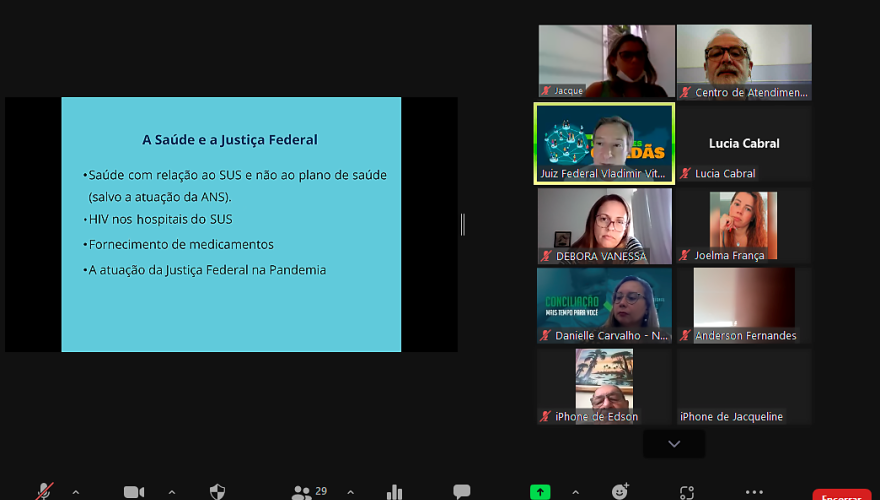Viewport: 880px width, 500px height.
Task: Expand share screen options chevron
Action: [575, 492]
